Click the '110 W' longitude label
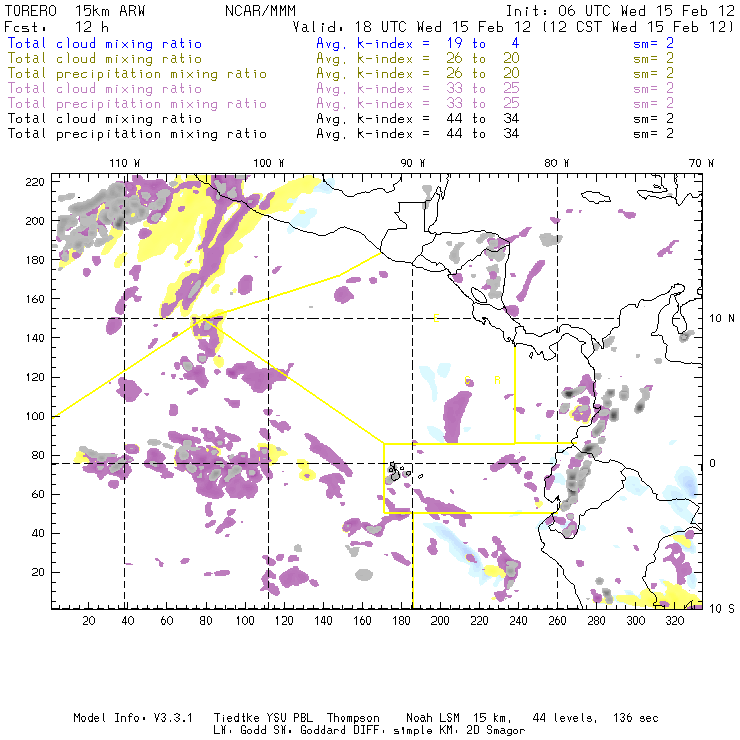740x740 pixels. [x=125, y=163]
